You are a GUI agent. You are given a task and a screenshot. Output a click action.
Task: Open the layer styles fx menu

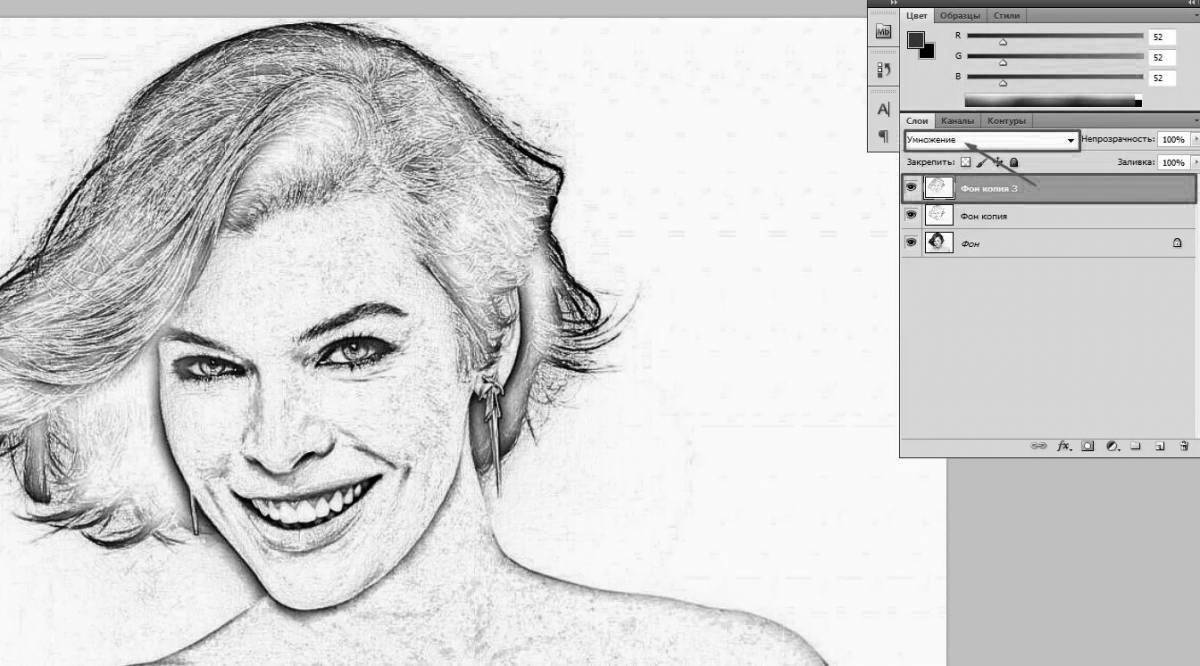pos(1063,447)
